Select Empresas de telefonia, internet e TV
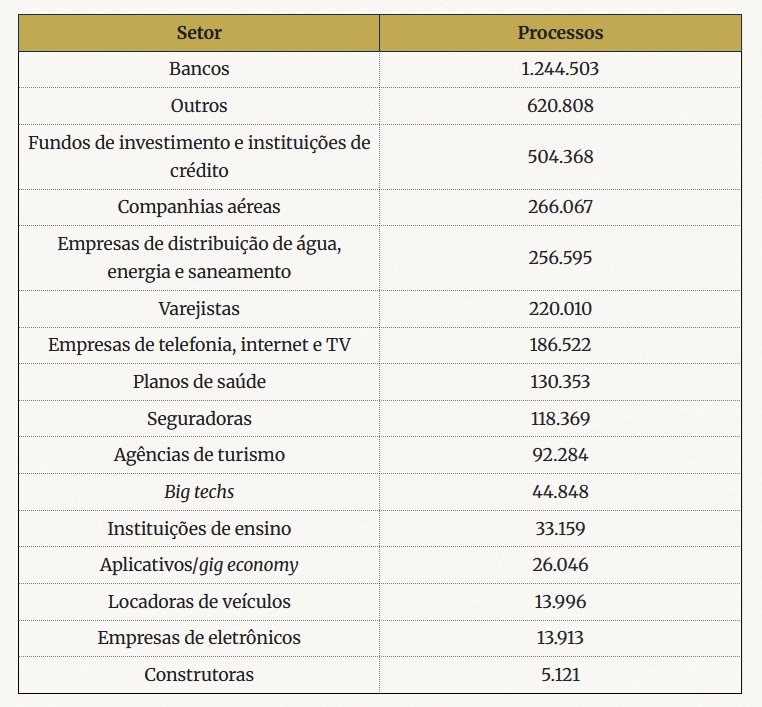This screenshot has width=762, height=707. pyautogui.click(x=199, y=345)
